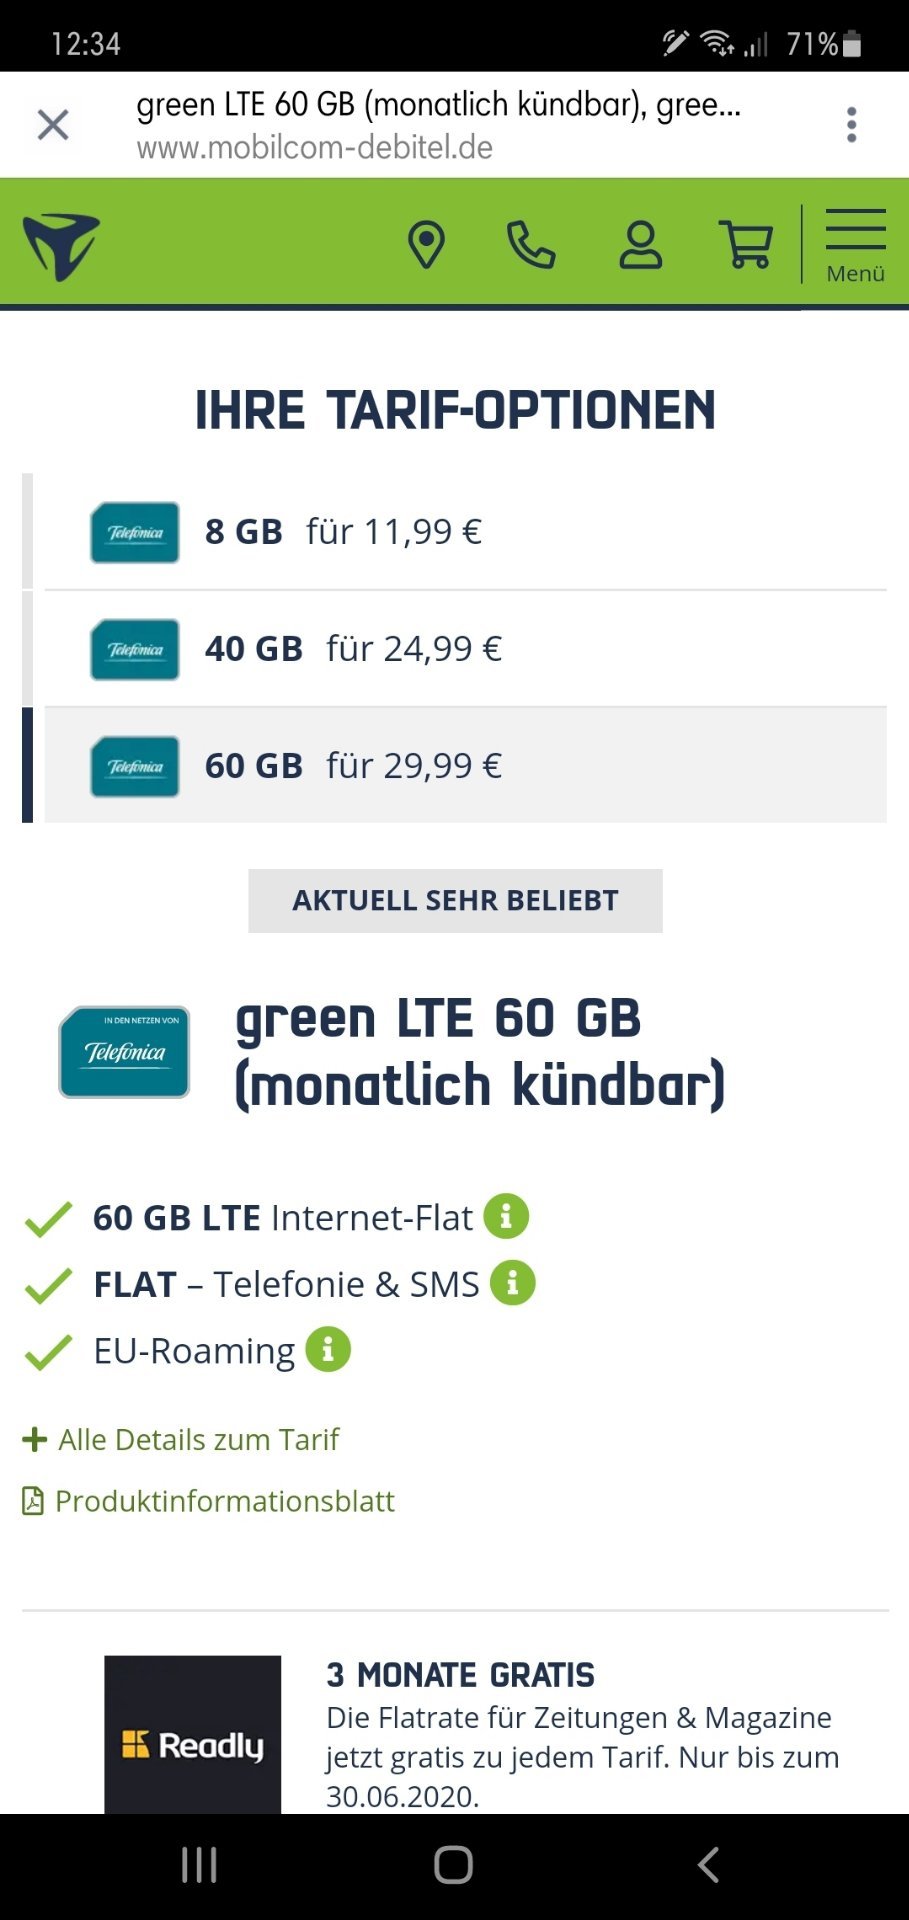
Task: Tap the Android recent apps button
Action: point(200,1865)
